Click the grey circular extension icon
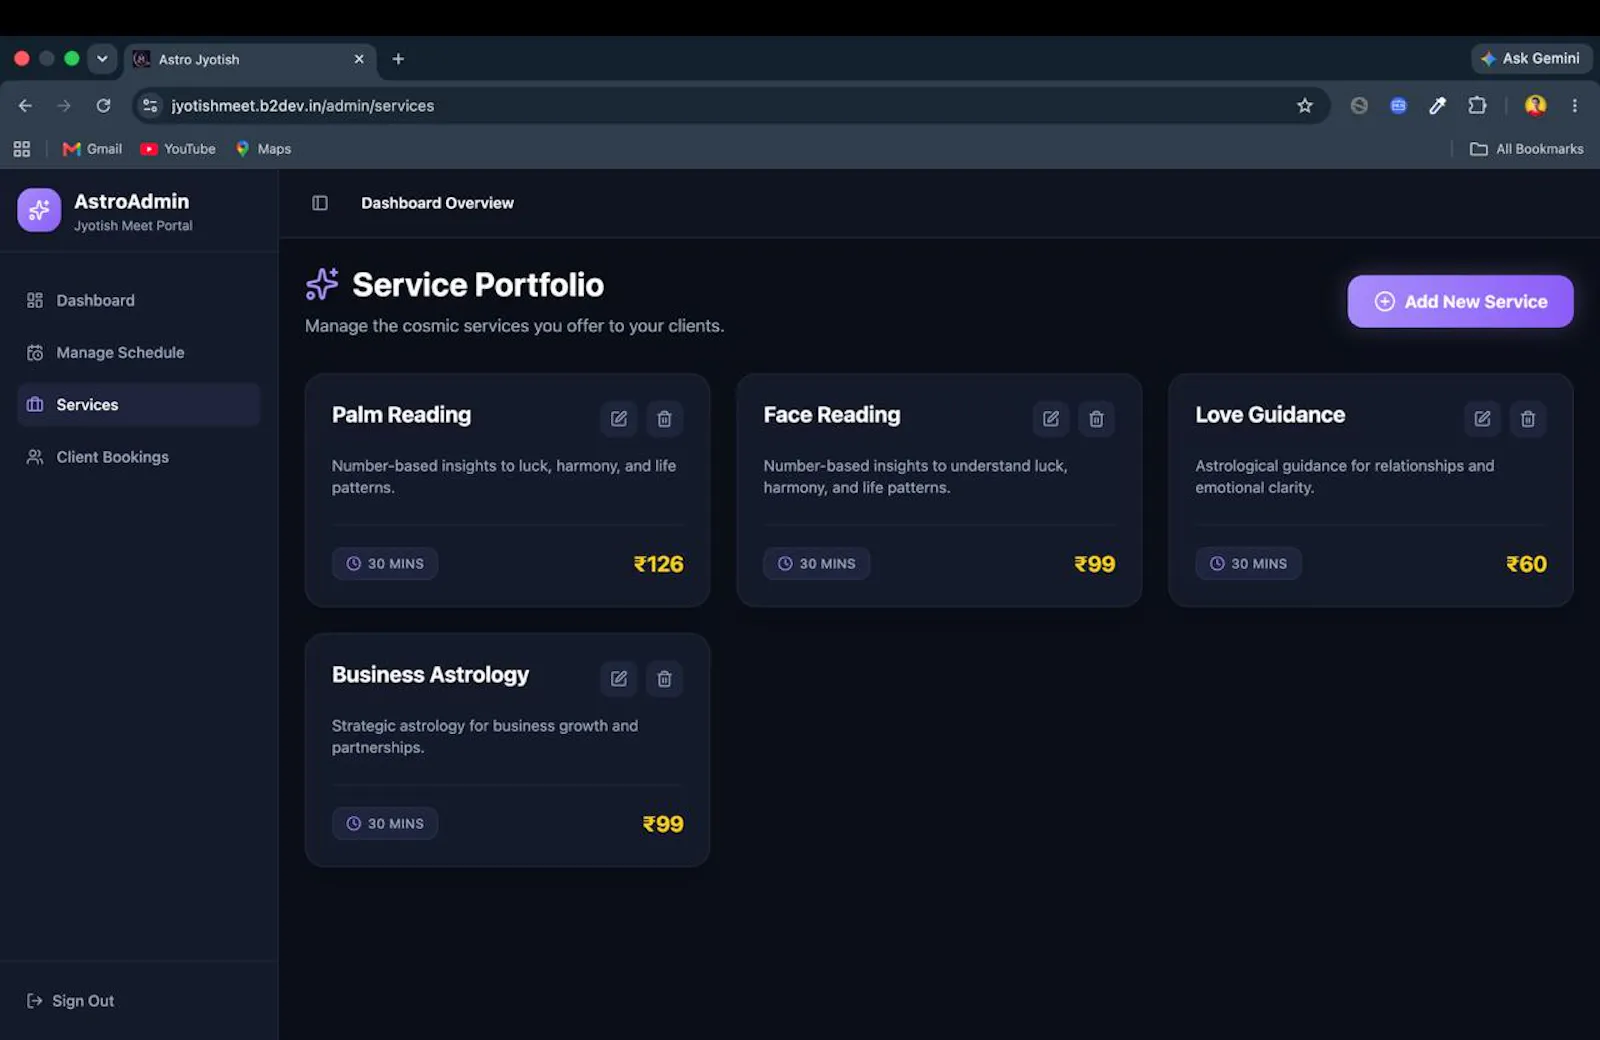Screen dimensions: 1600x1040 click(x=1359, y=105)
